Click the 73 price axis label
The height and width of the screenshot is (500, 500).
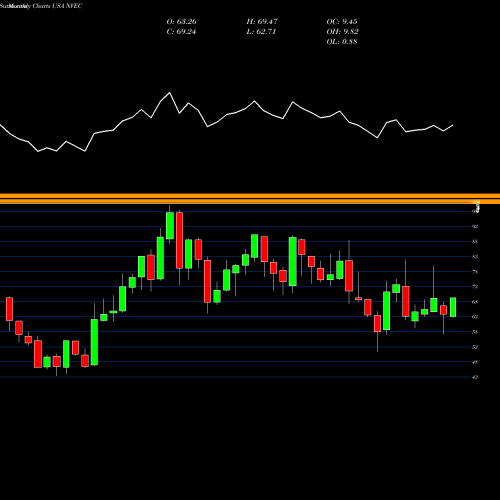pos(475,287)
